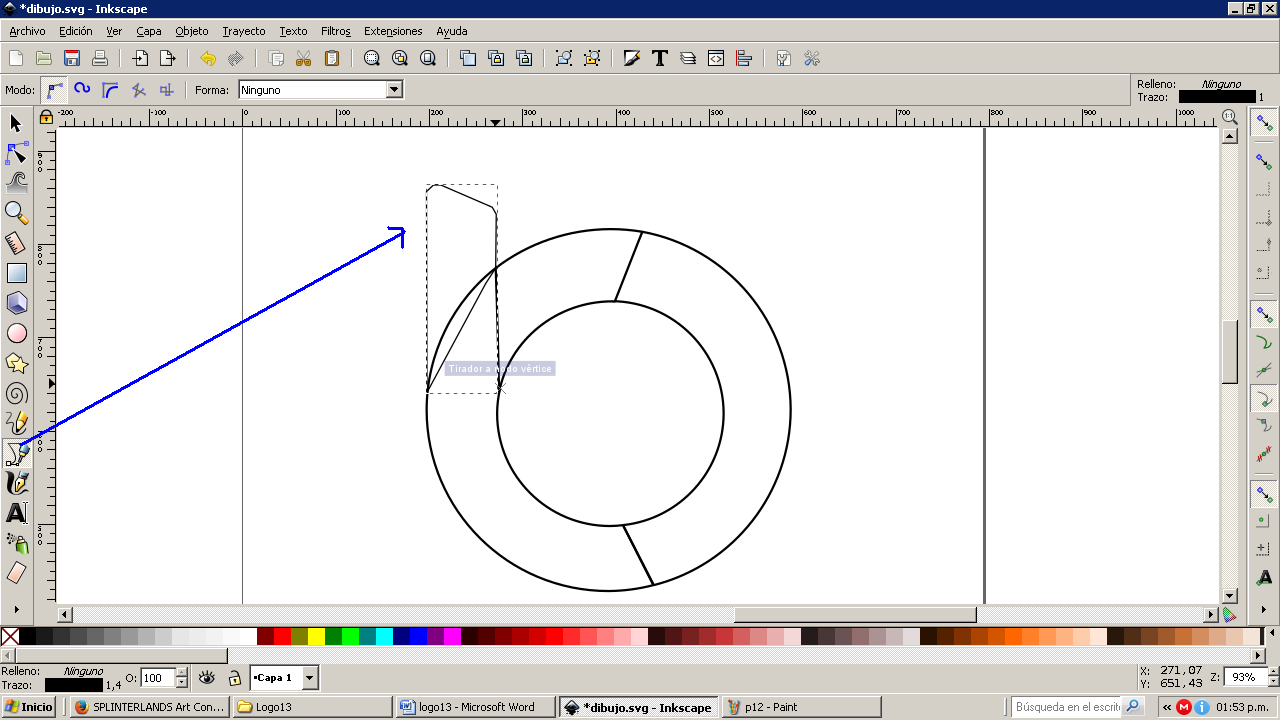Image resolution: width=1280 pixels, height=720 pixels.
Task: Open the Capa menu
Action: pos(149,31)
